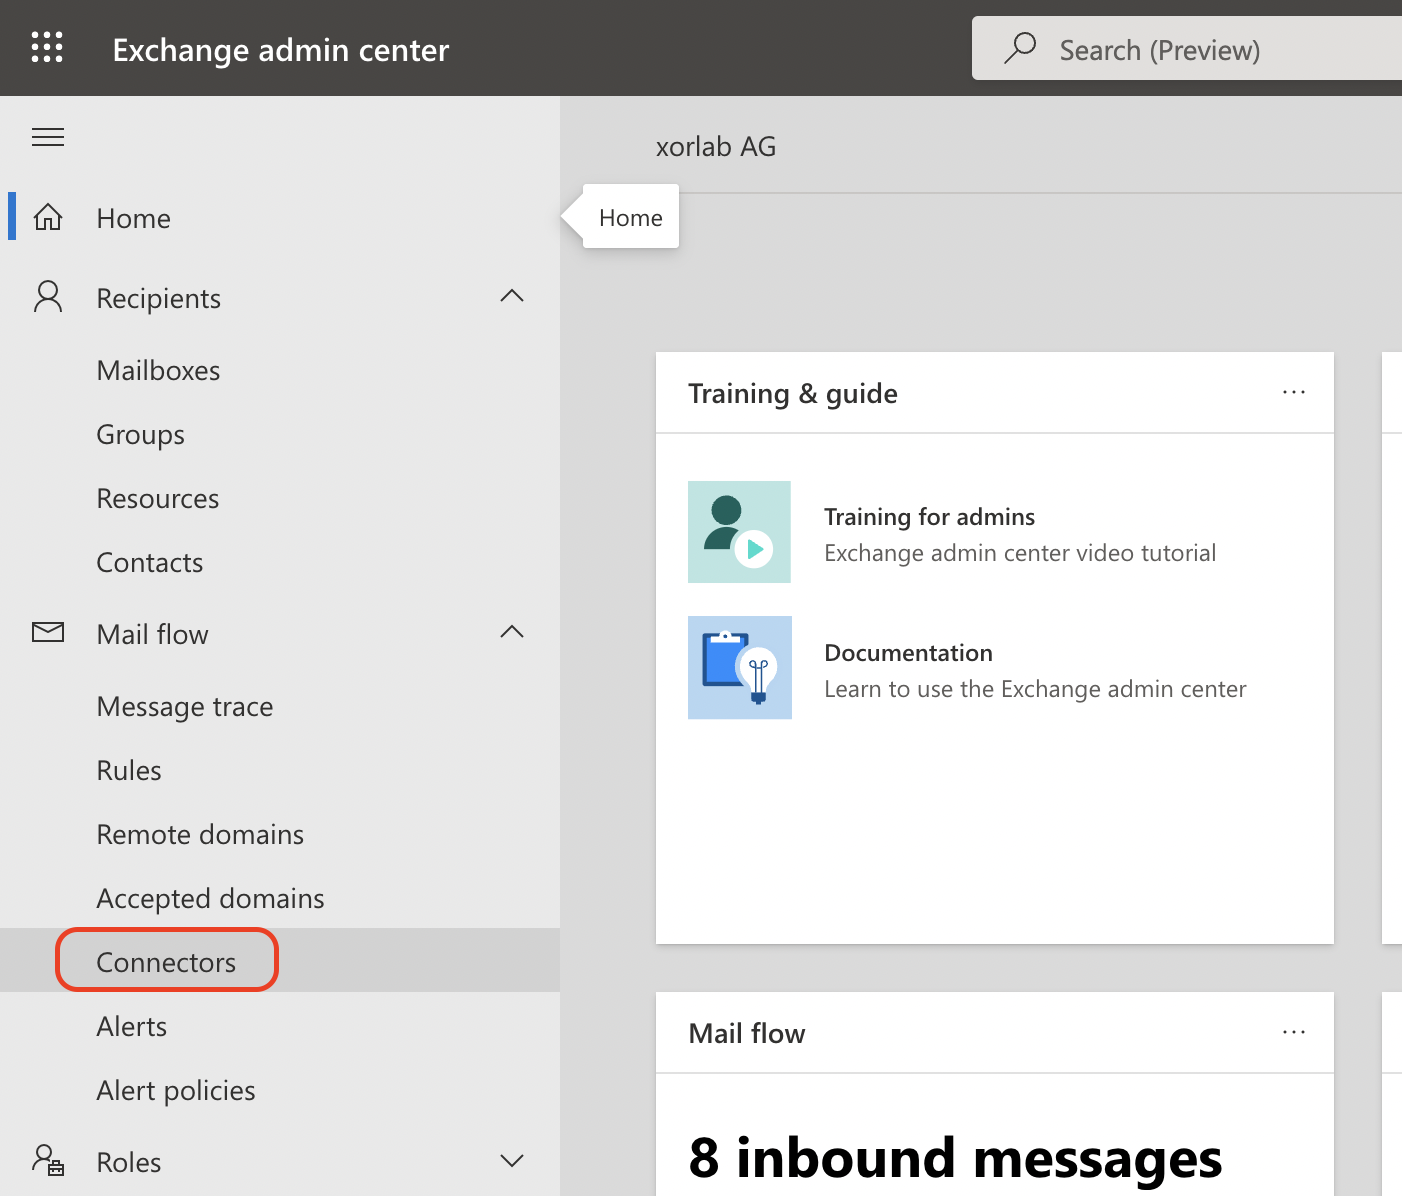Open Mail flow card options menu
1402x1196 pixels.
1294,1032
